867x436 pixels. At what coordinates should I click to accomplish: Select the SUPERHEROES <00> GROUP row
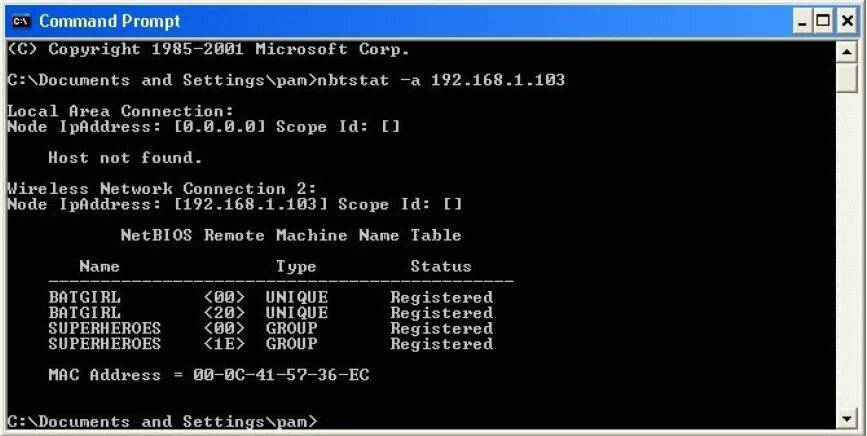tap(270, 328)
